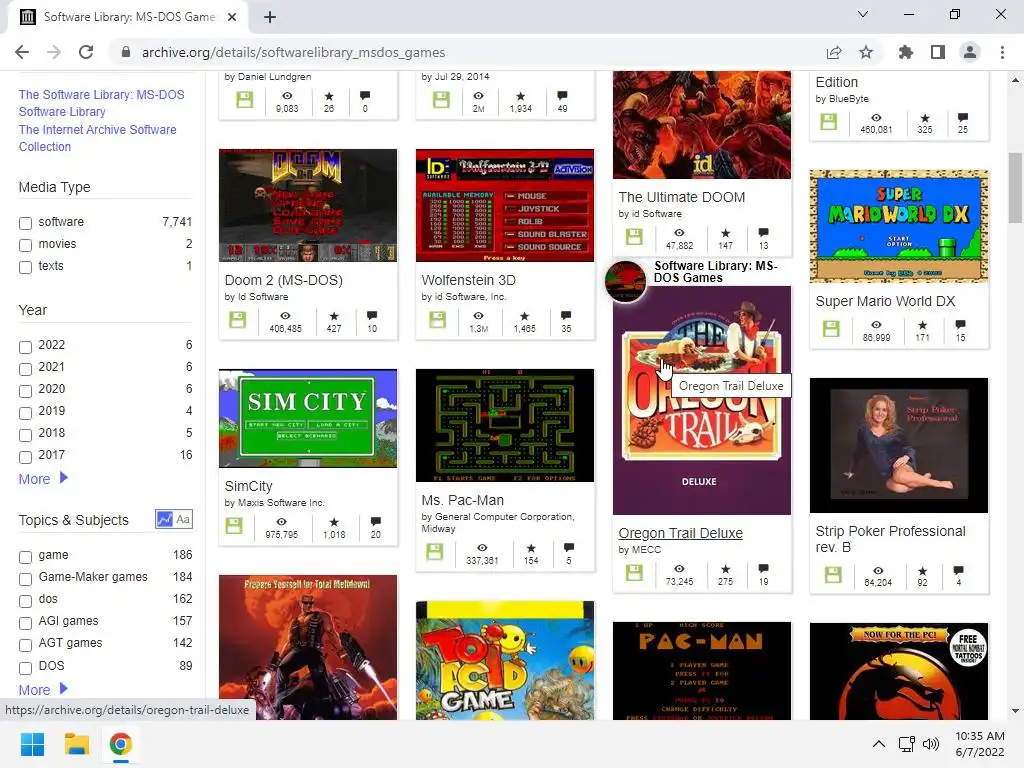Viewport: 1024px width, 768px height.
Task: Click the volume speaker tray icon
Action: tap(931, 744)
